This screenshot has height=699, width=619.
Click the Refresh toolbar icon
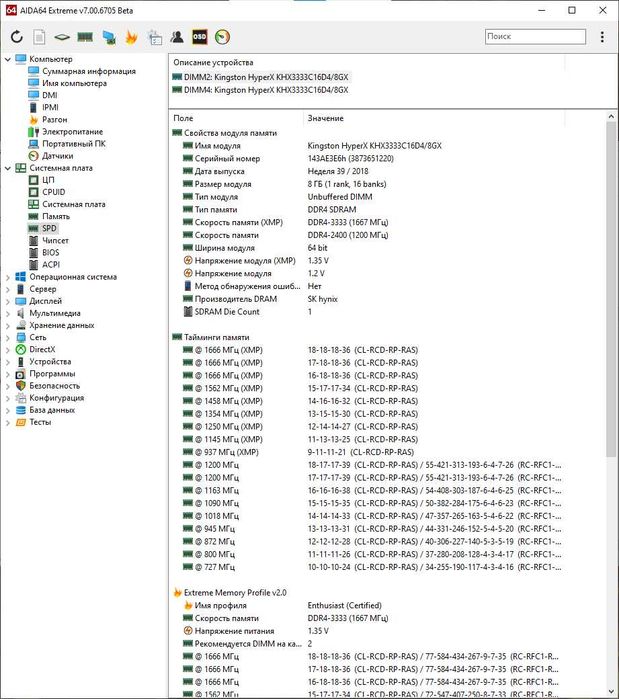point(16,37)
